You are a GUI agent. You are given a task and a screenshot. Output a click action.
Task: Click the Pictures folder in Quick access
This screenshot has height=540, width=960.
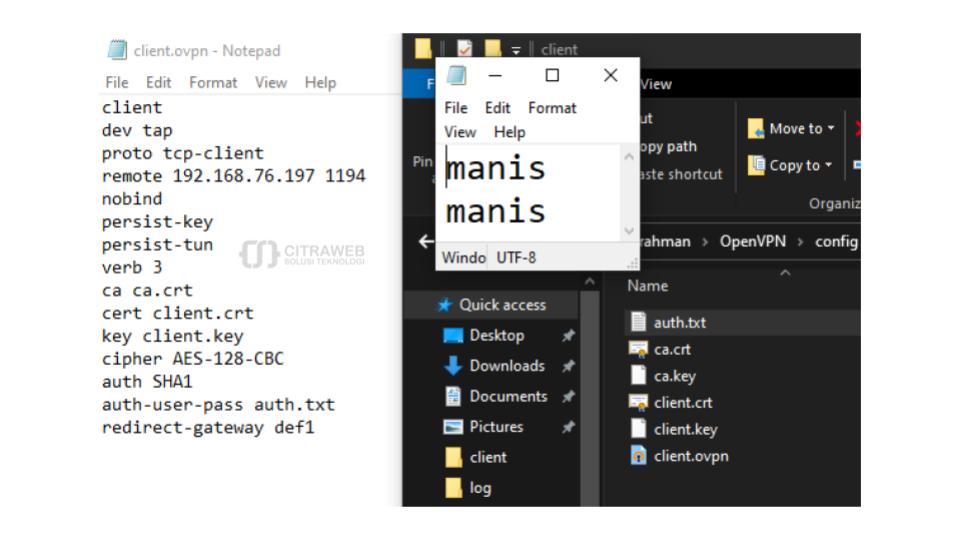[496, 427]
